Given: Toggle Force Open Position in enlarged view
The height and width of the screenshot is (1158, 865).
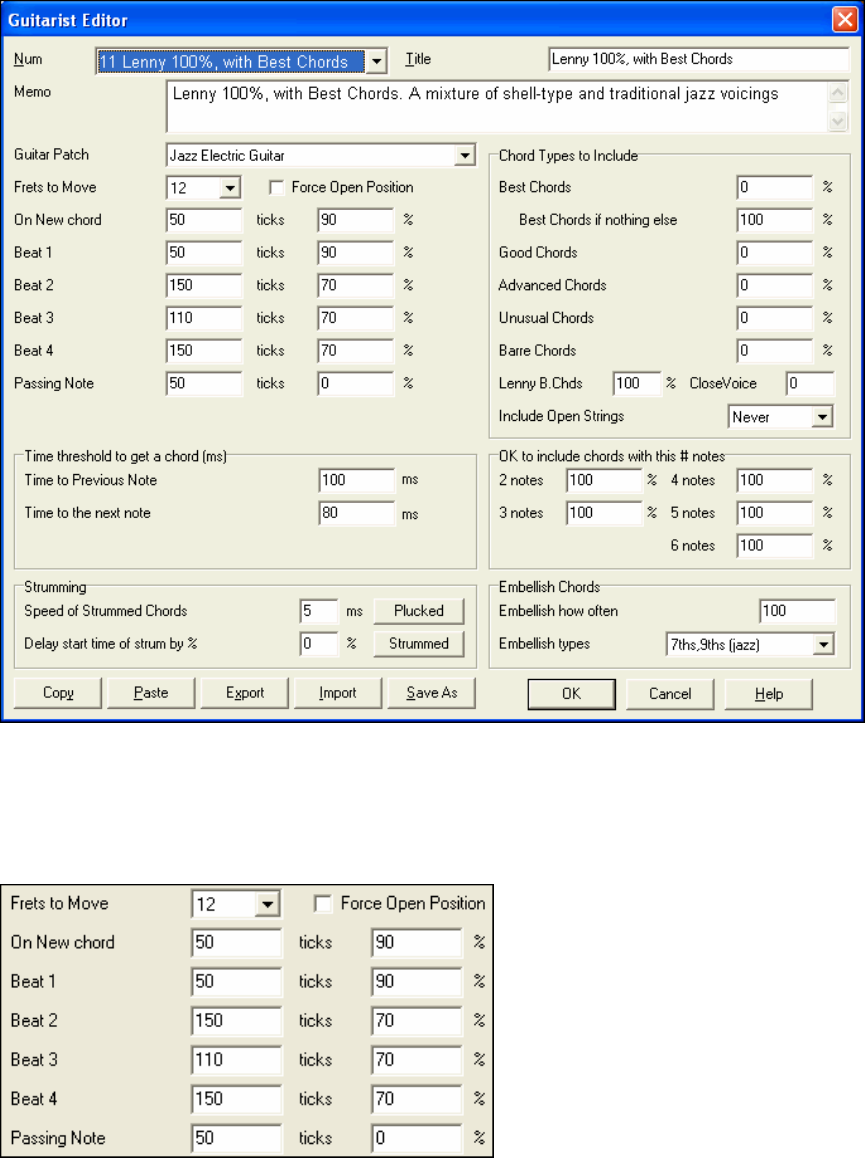Looking at the screenshot, I should [322, 903].
